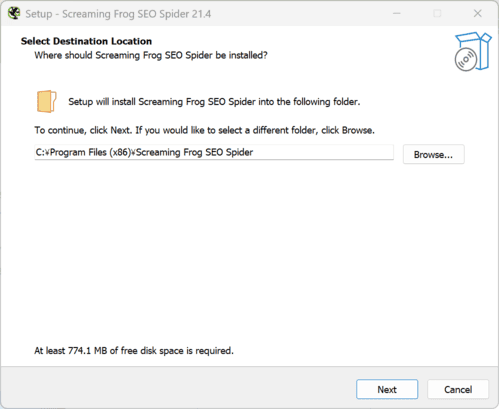This screenshot has height=409, width=499.
Task: Click the Screaming Frog title bar icon
Action: pos(14,14)
